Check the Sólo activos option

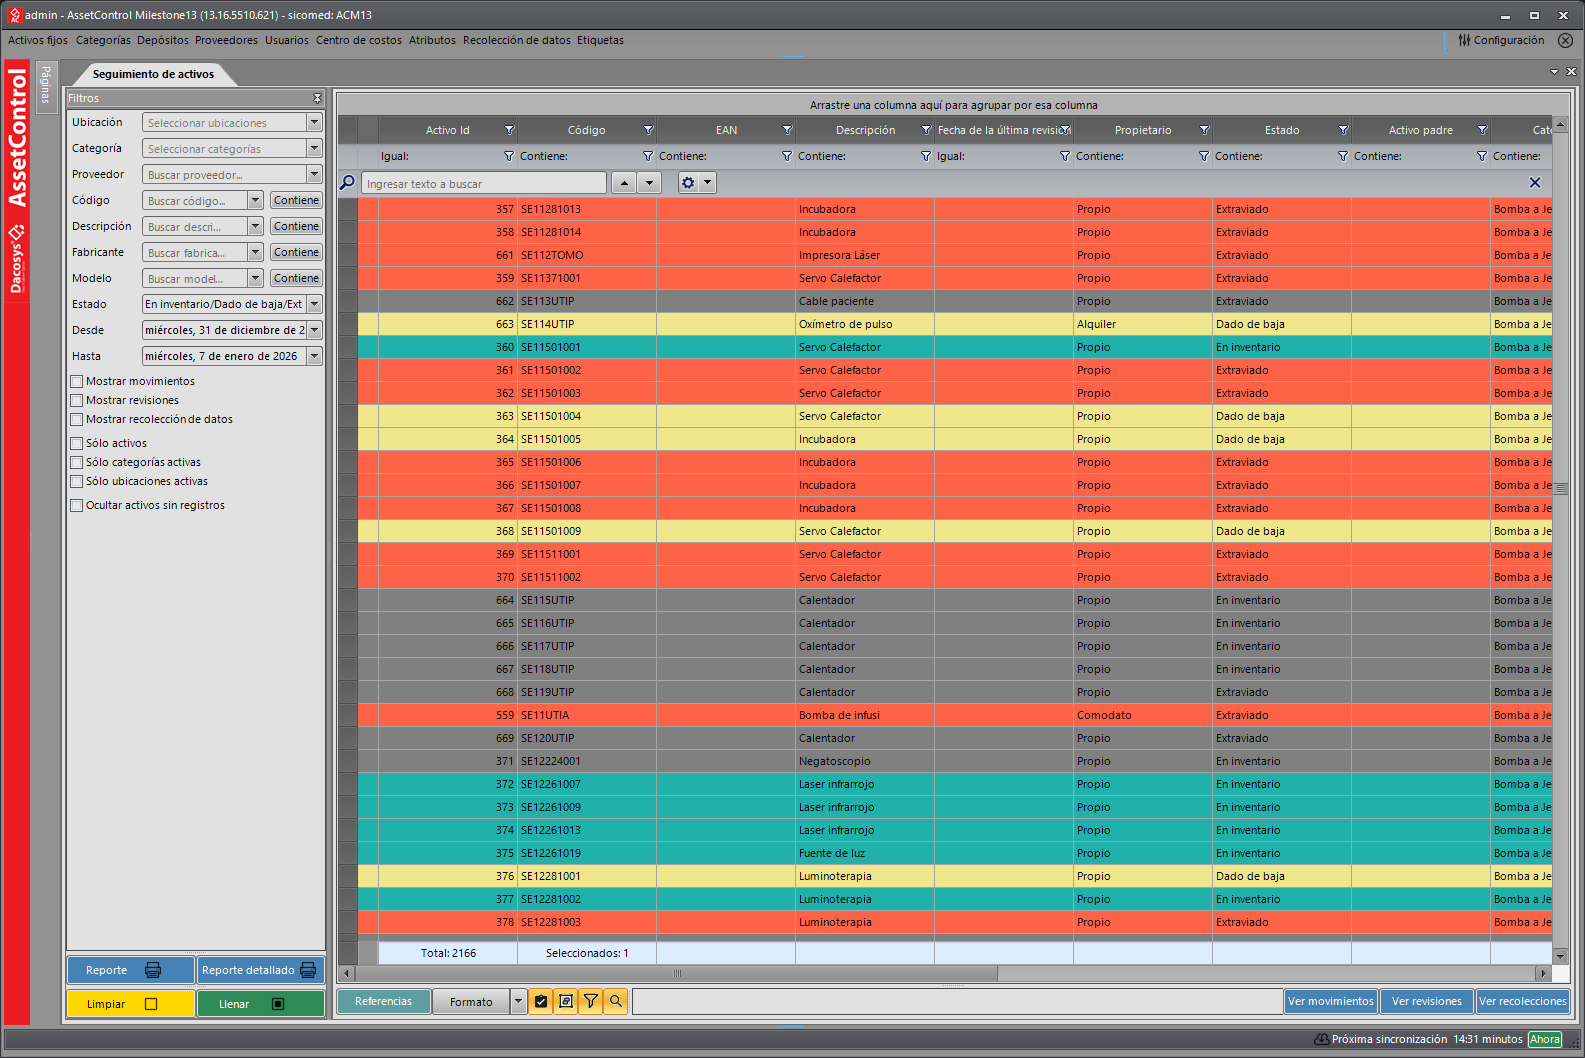tap(77, 443)
